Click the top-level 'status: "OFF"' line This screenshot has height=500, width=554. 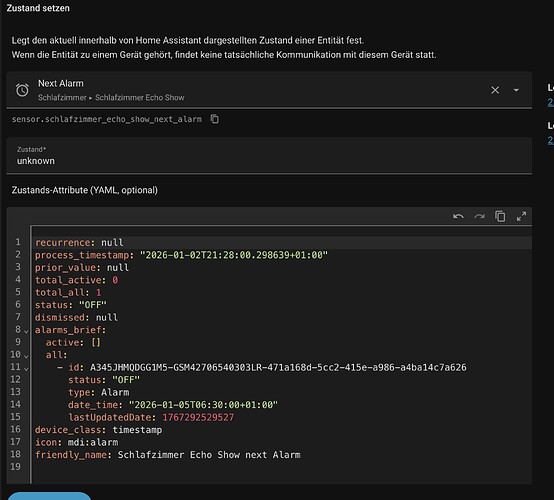(71, 305)
